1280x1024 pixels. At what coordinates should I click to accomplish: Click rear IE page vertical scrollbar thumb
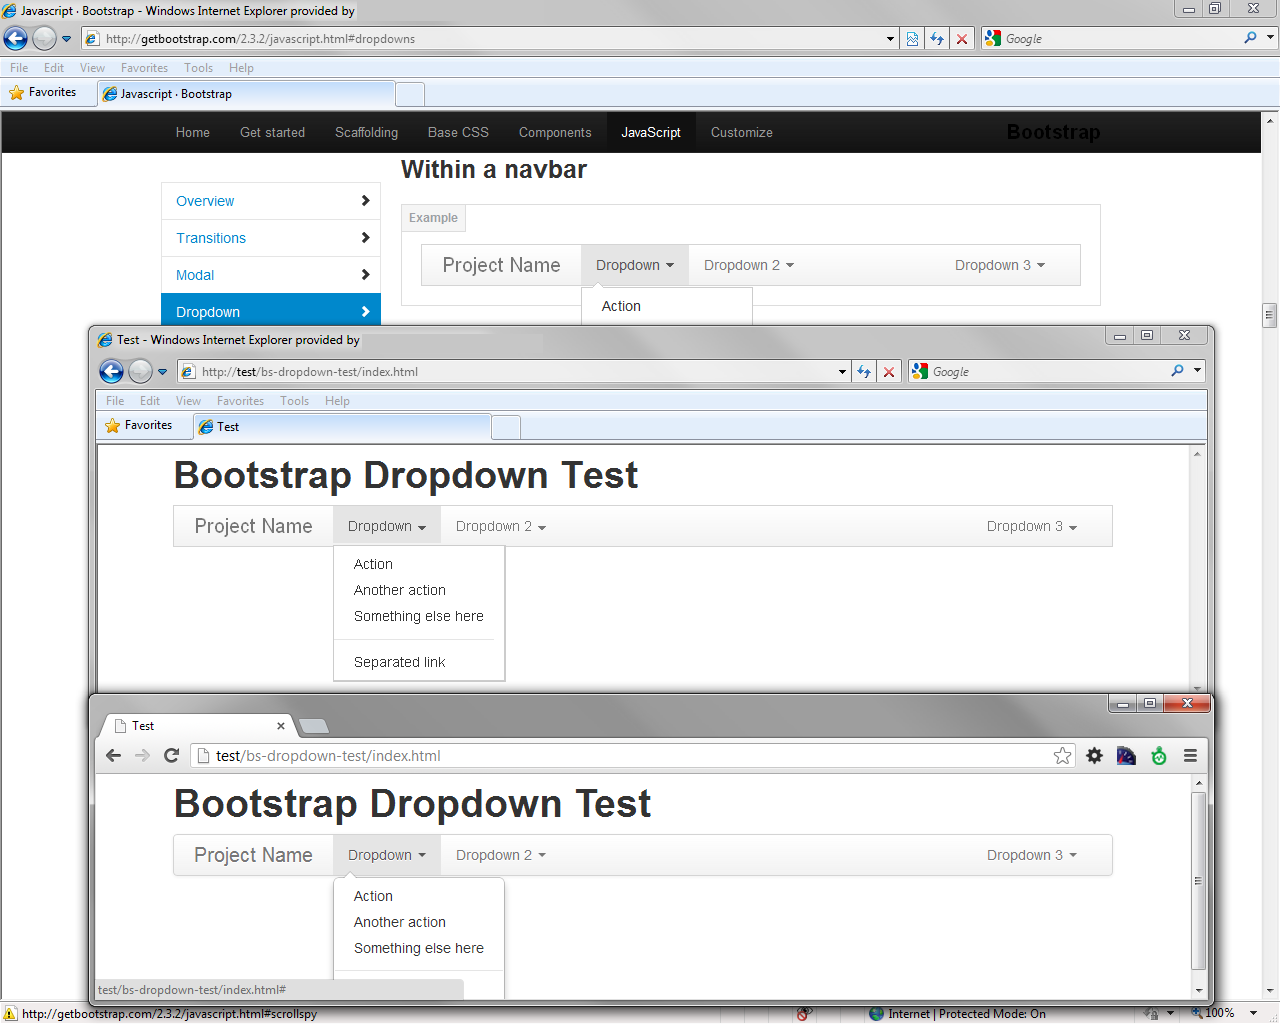pyautogui.click(x=1270, y=316)
